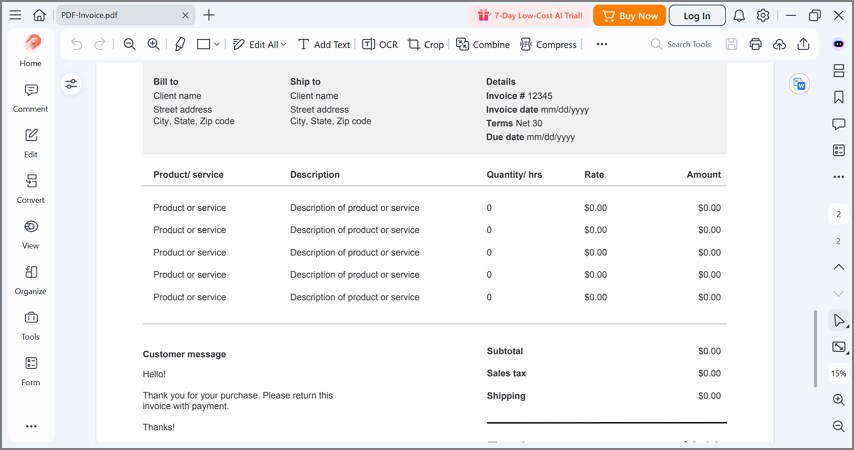Show more right panel options ellipsis

click(x=839, y=177)
